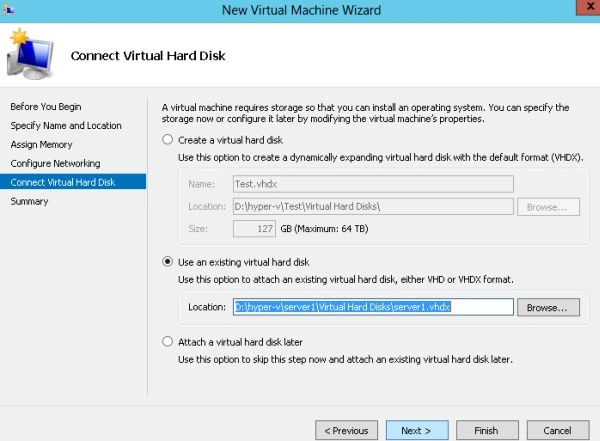600x441 pixels.
Task: Click the virtual machine computer icon in header
Action: 30,54
